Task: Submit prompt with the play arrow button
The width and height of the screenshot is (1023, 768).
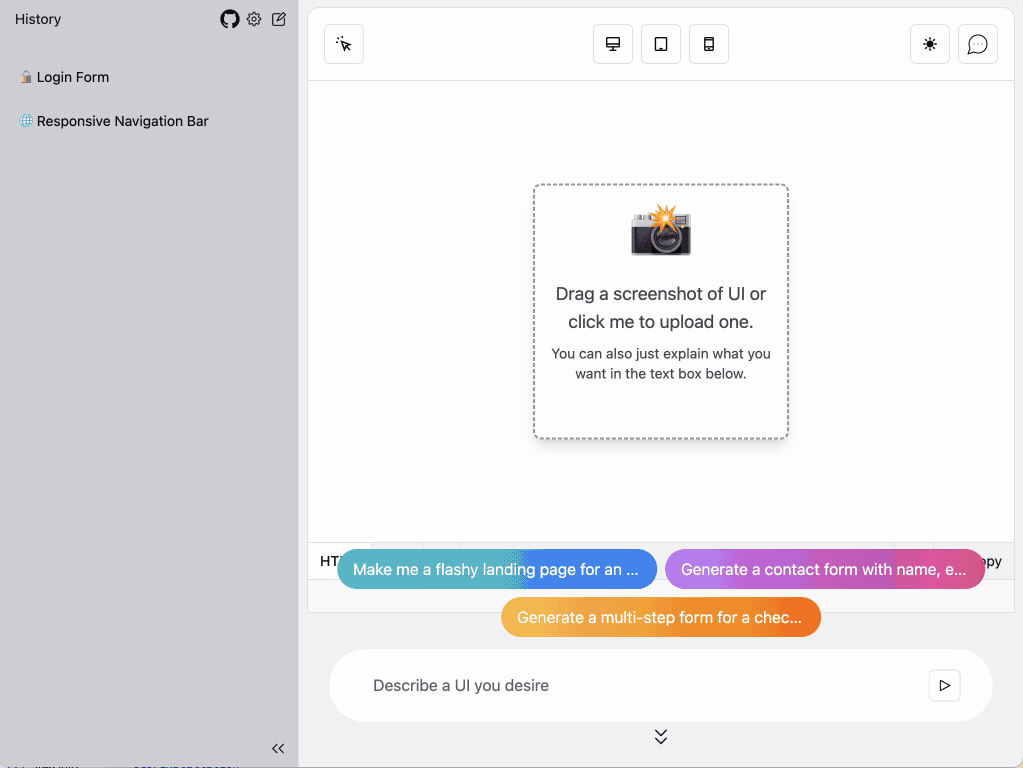Action: tap(943, 685)
